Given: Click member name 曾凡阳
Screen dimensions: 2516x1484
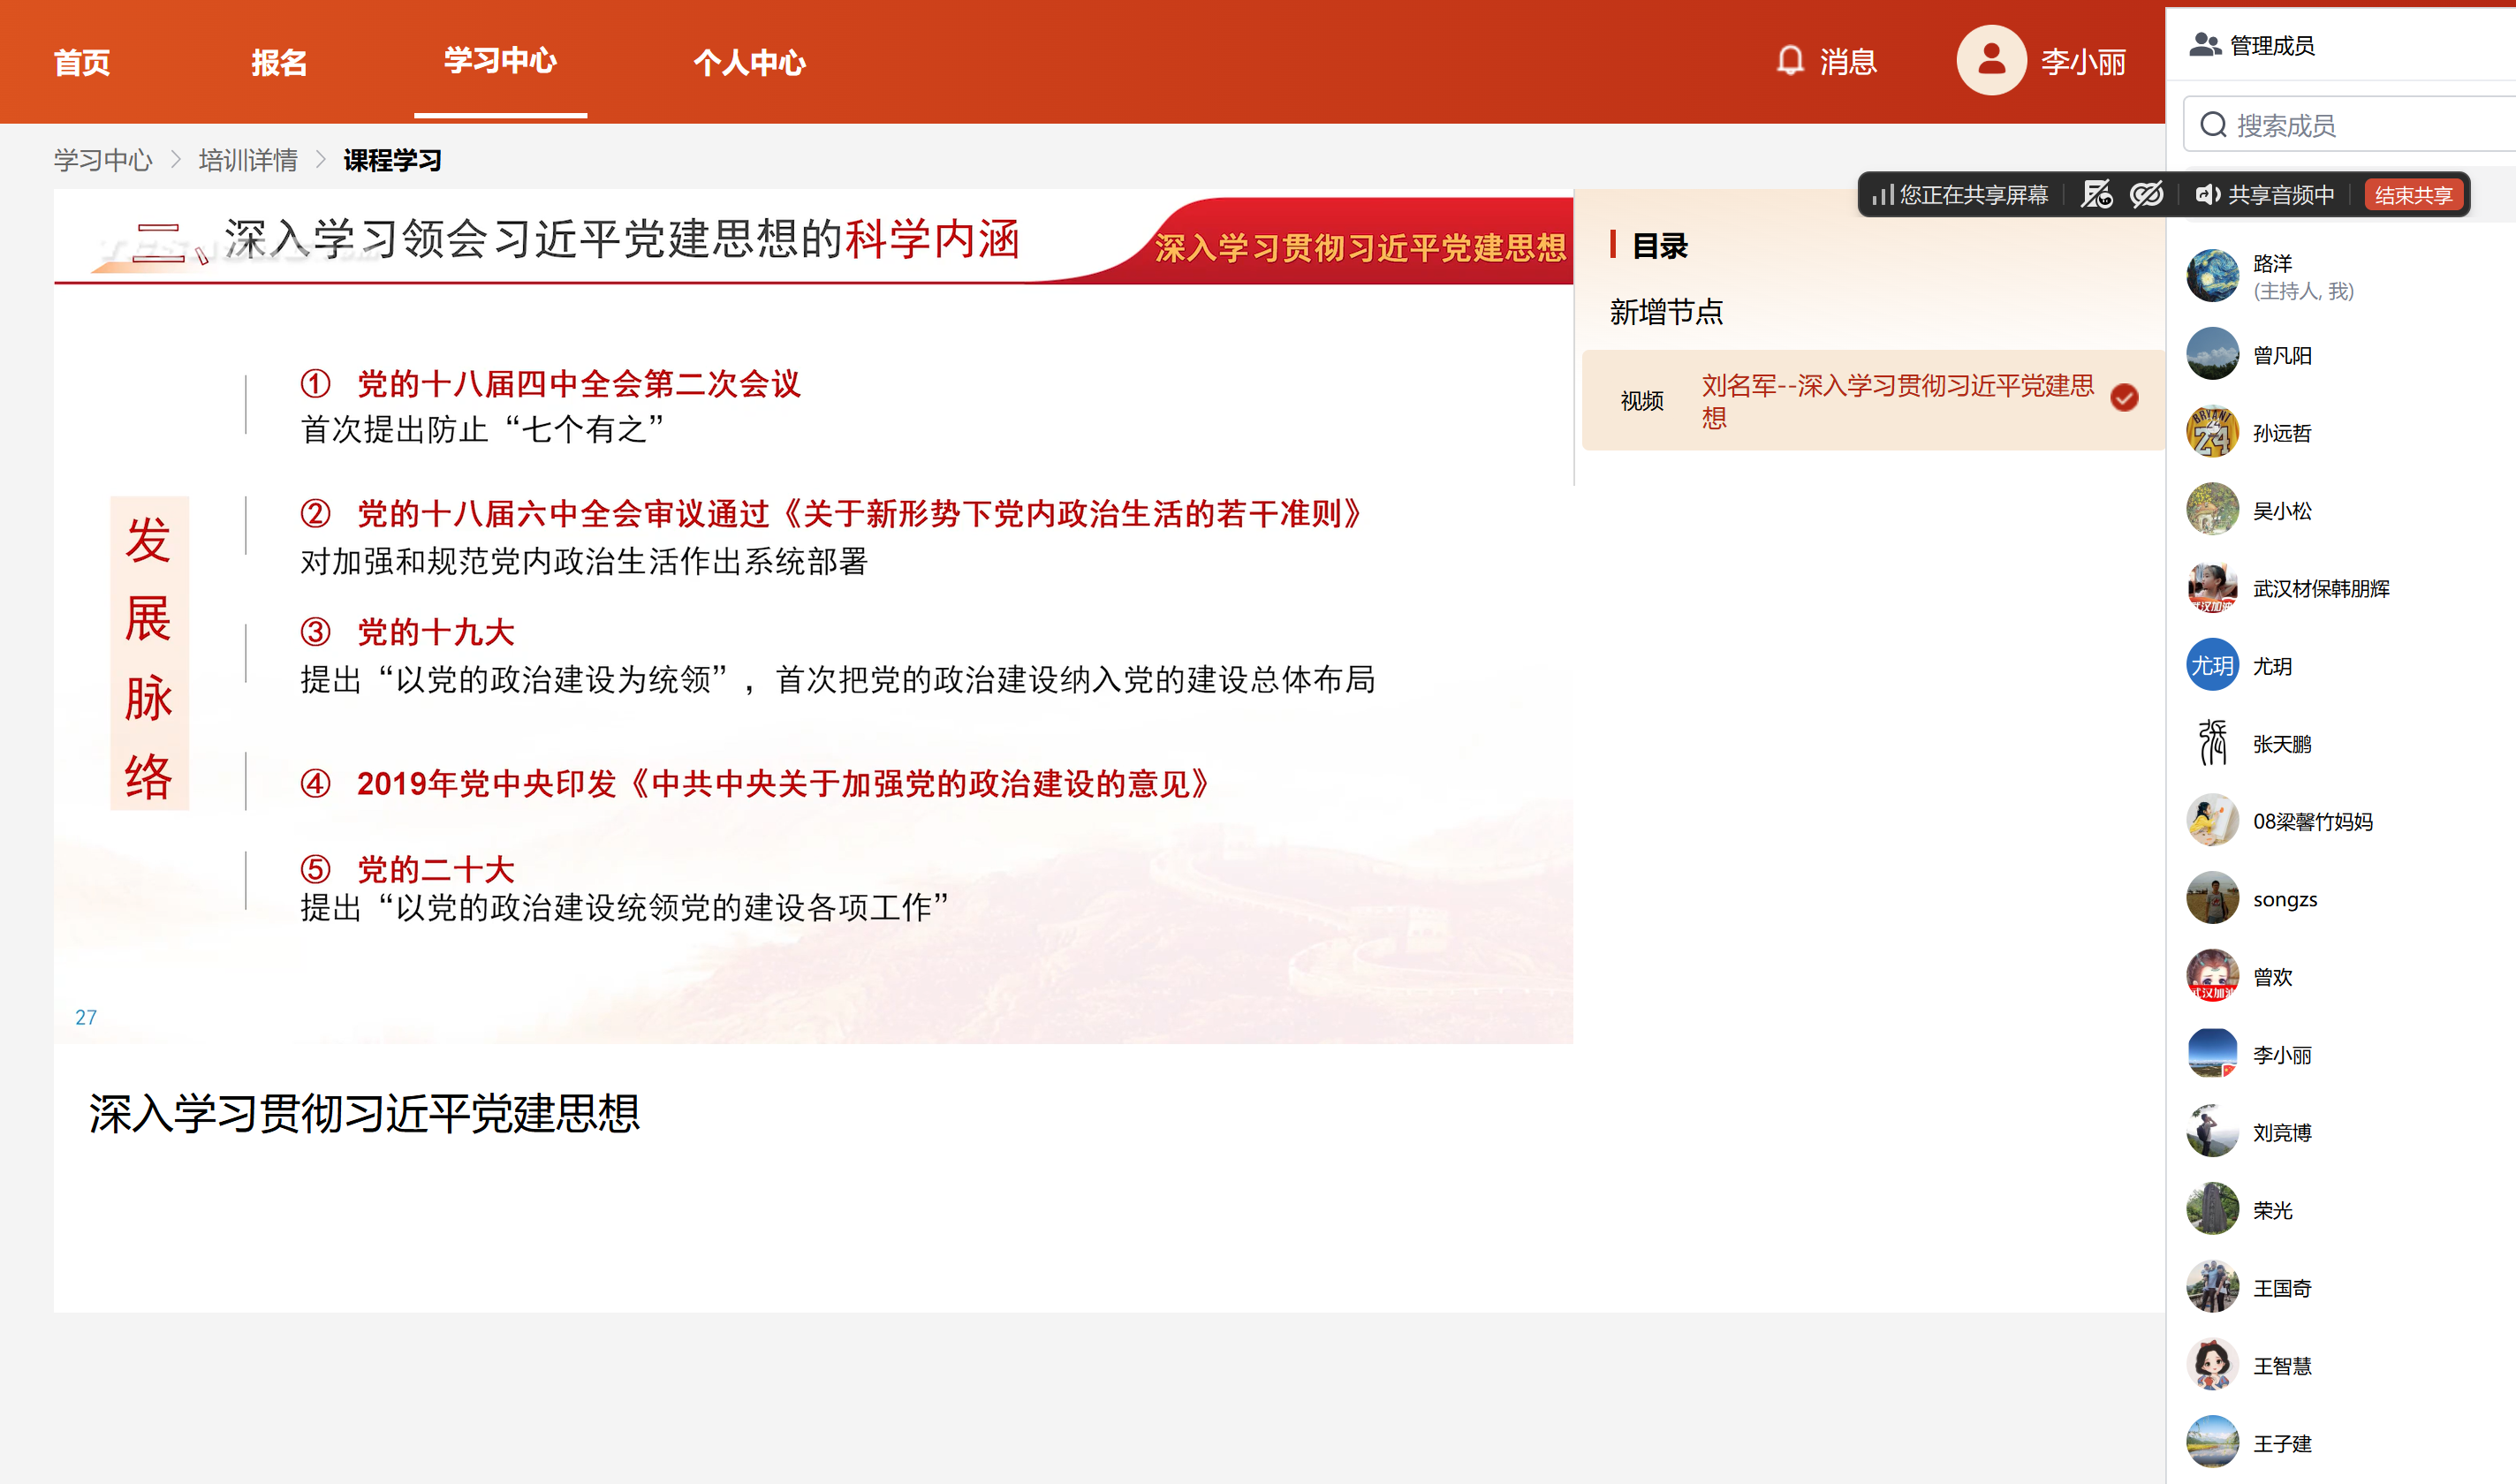Looking at the screenshot, I should pos(2282,355).
